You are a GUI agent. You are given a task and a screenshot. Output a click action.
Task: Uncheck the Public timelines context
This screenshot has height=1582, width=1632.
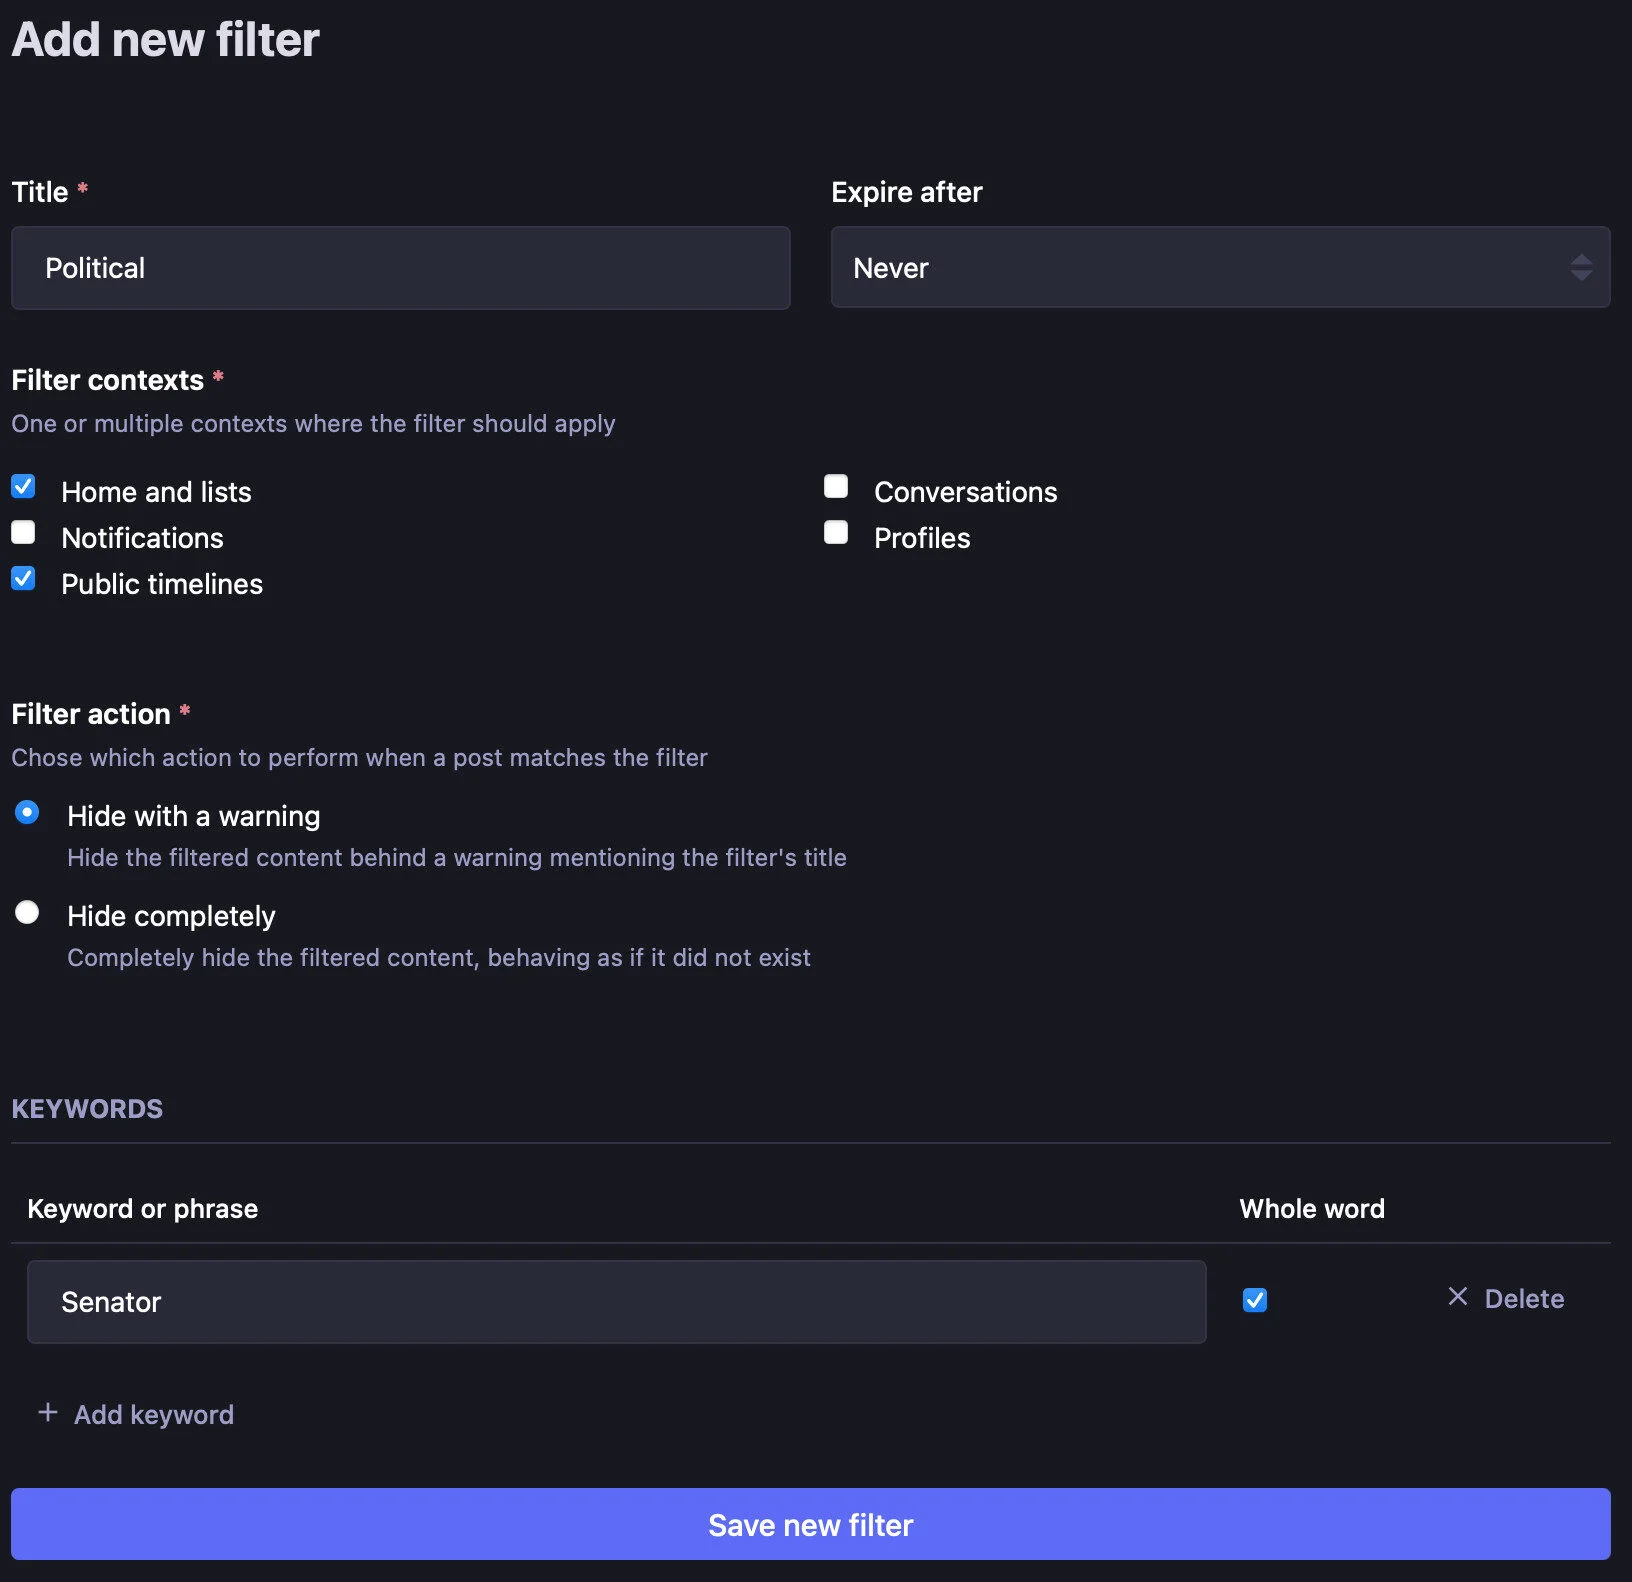click(23, 578)
